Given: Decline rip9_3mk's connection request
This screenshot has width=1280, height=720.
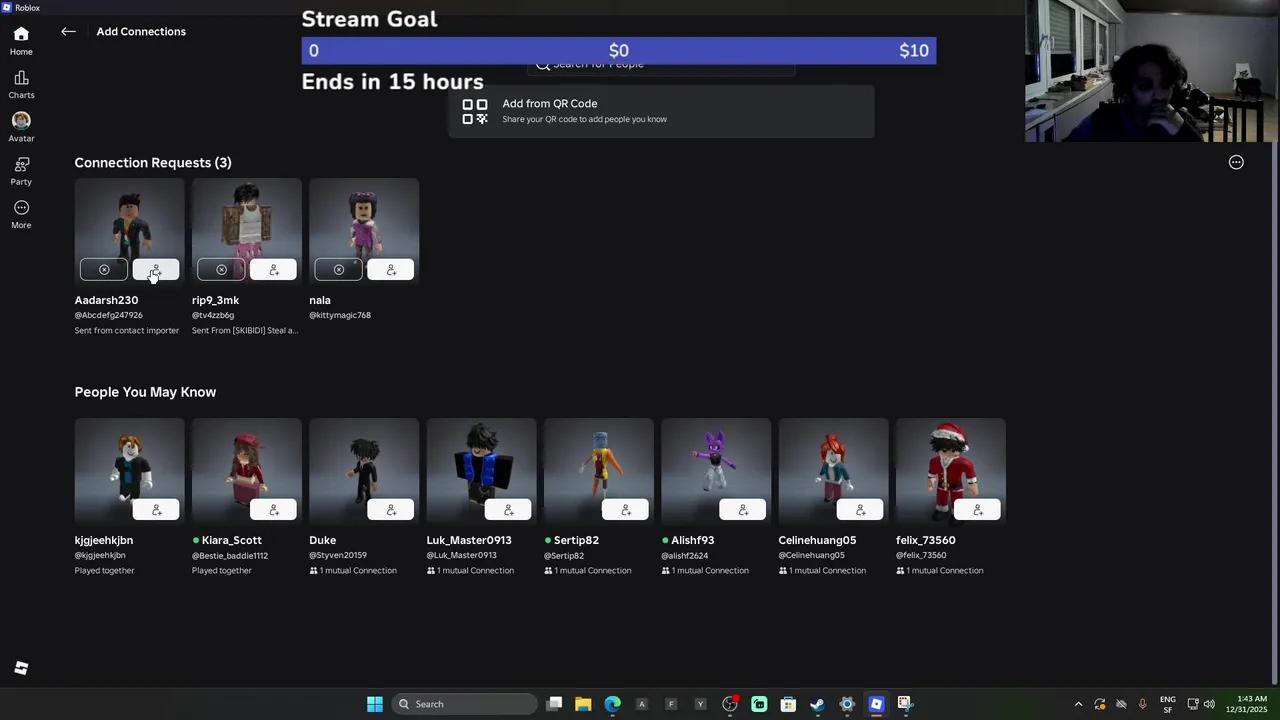Looking at the screenshot, I should 221,270.
